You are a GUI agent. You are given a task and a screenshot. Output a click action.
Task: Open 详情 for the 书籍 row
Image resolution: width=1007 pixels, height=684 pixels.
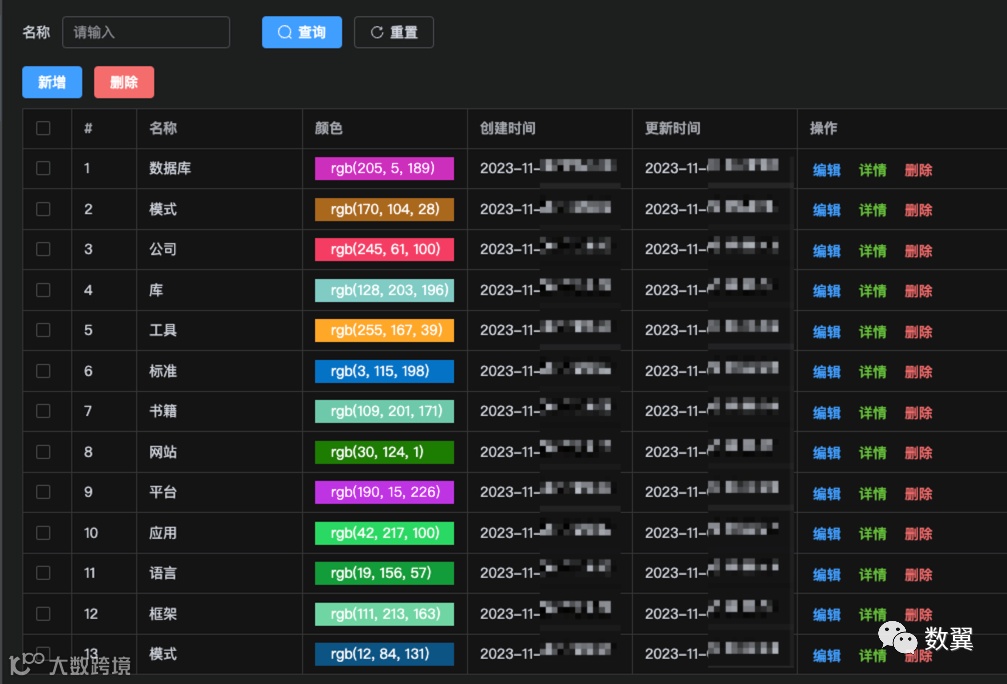coord(872,413)
